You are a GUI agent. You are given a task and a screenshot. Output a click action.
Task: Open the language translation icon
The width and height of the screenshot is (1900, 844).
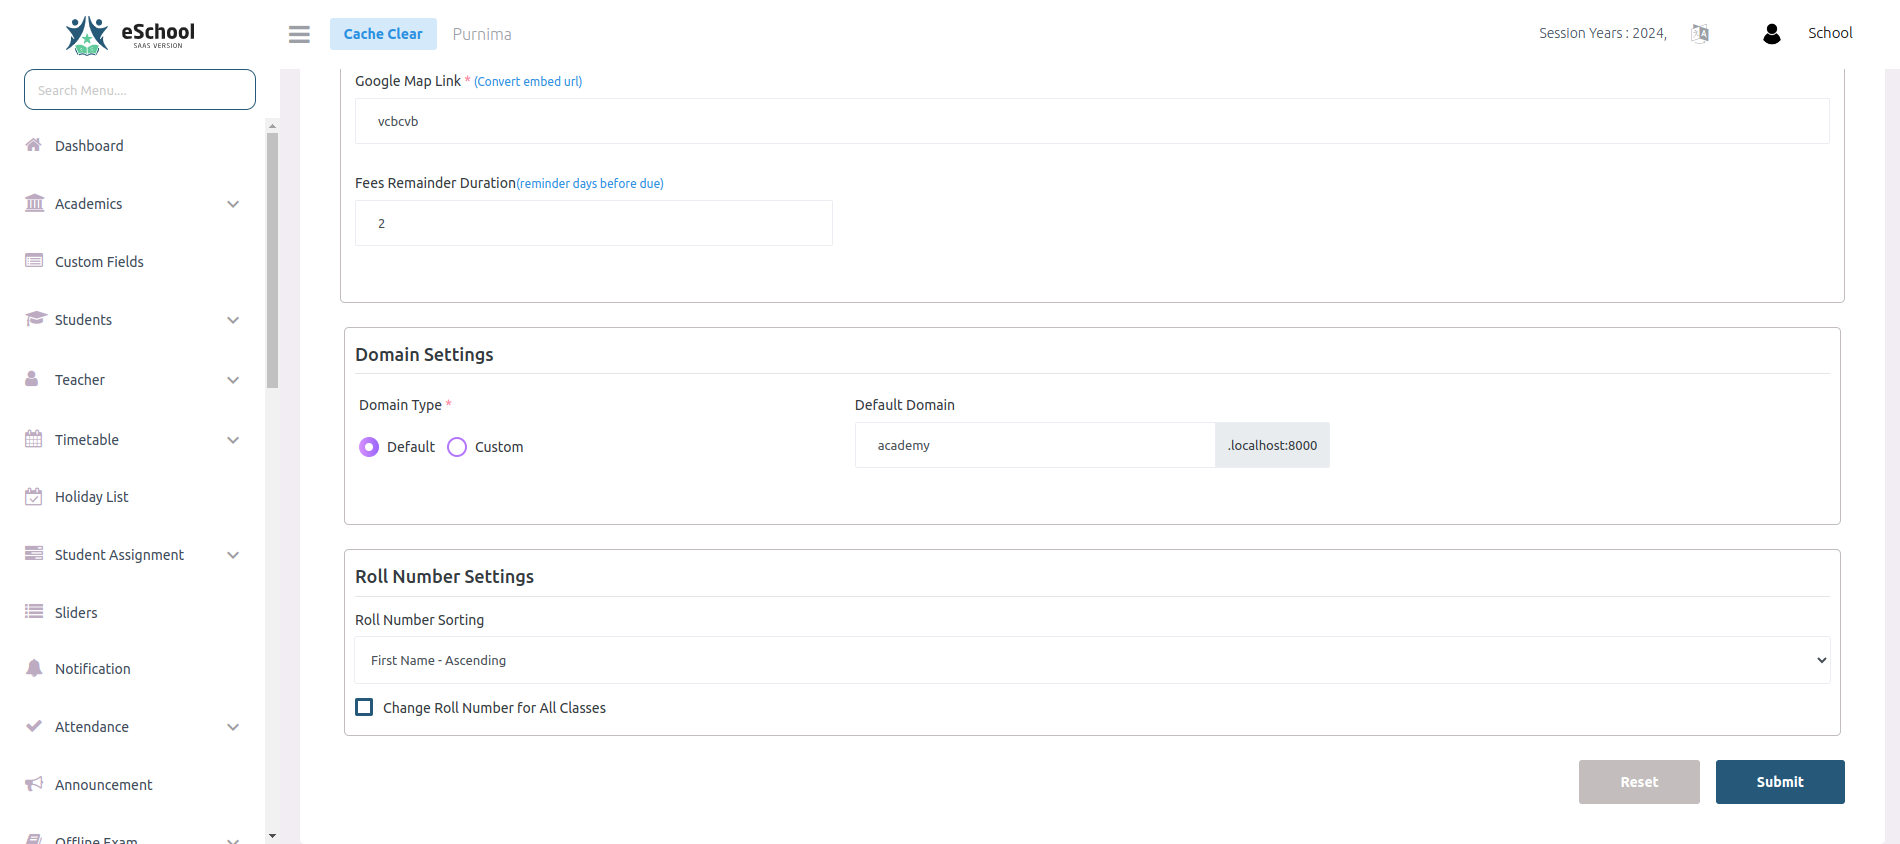[x=1700, y=34]
